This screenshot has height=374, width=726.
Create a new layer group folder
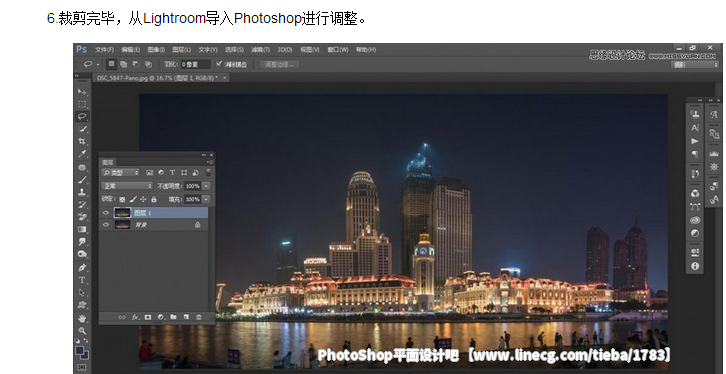(173, 317)
